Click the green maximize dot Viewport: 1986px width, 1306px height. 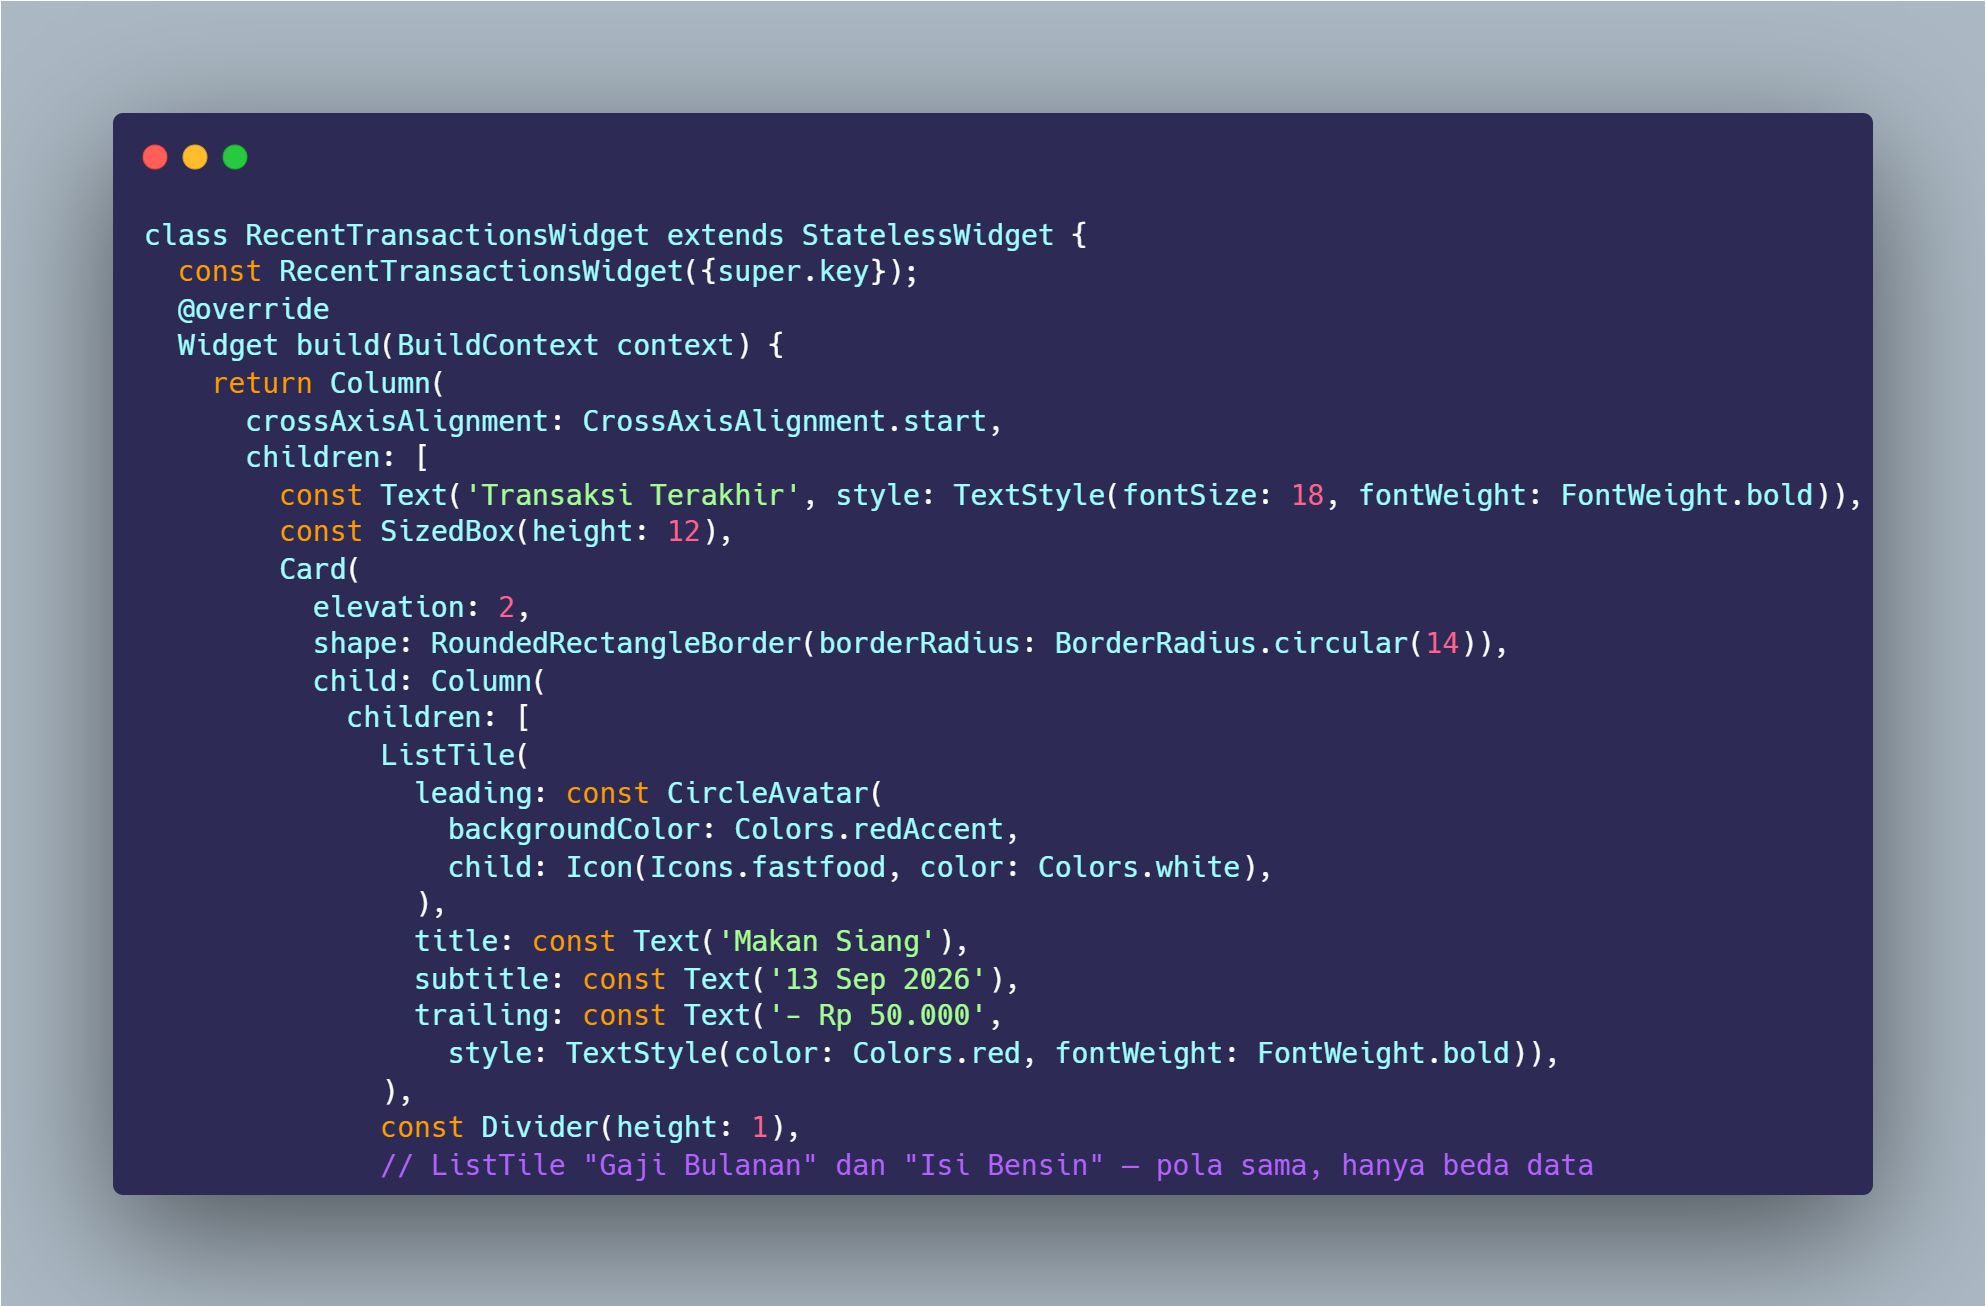point(235,157)
